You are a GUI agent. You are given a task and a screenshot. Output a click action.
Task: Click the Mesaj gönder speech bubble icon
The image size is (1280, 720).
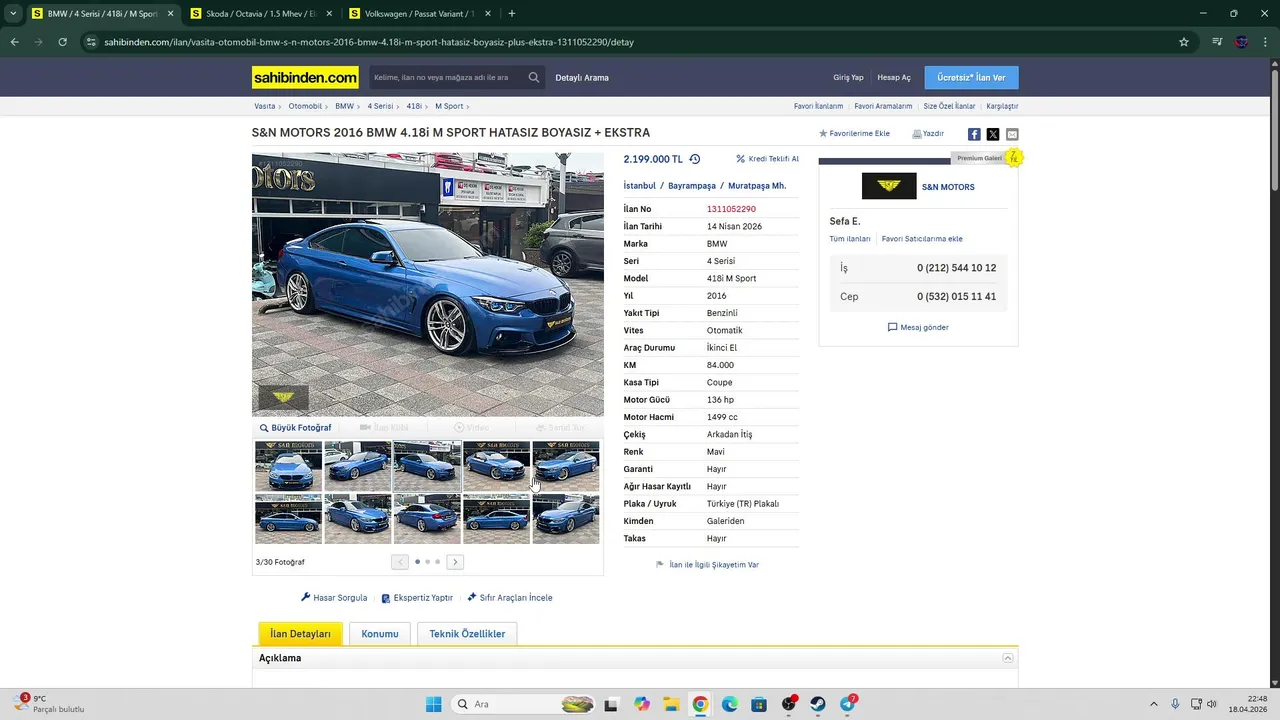892,327
